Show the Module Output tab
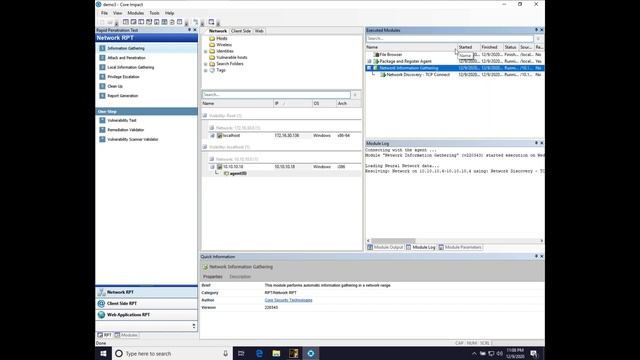The image size is (640, 360). click(x=385, y=247)
